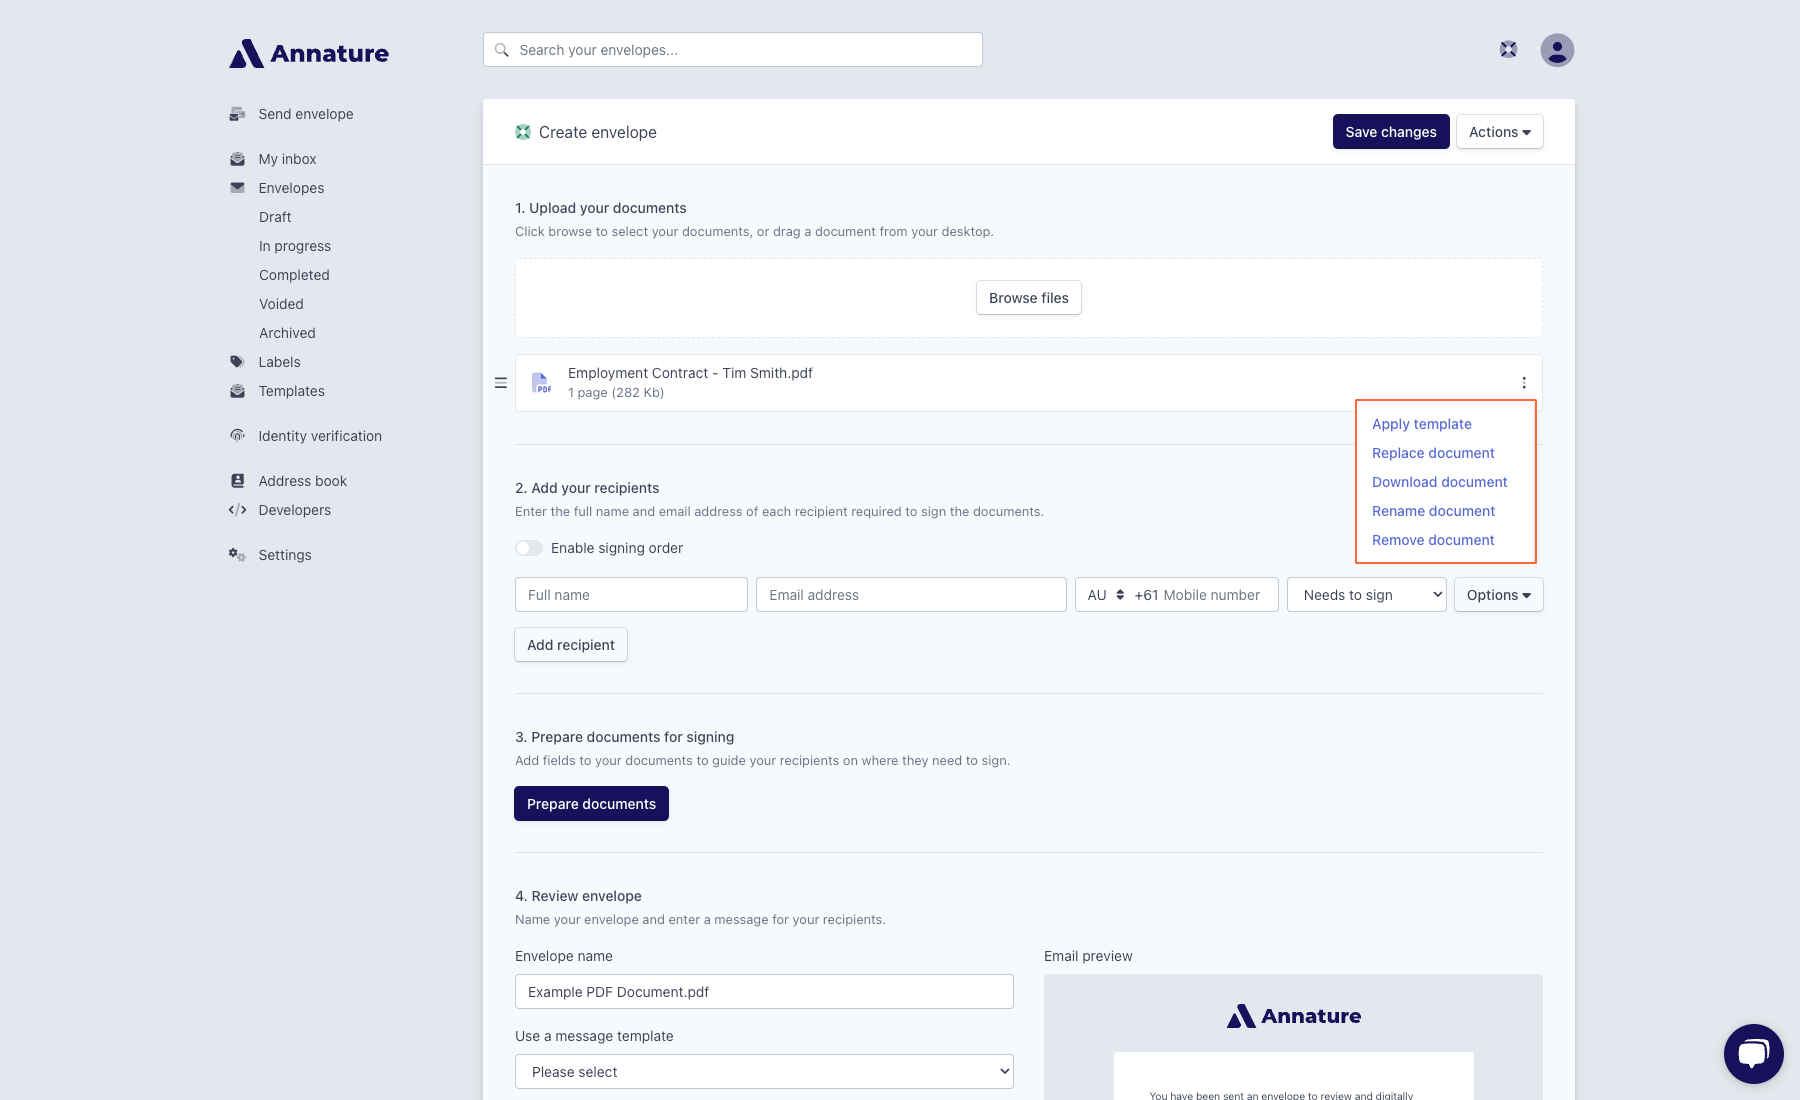The height and width of the screenshot is (1100, 1800).
Task: Click the Developers code icon
Action: pos(237,510)
